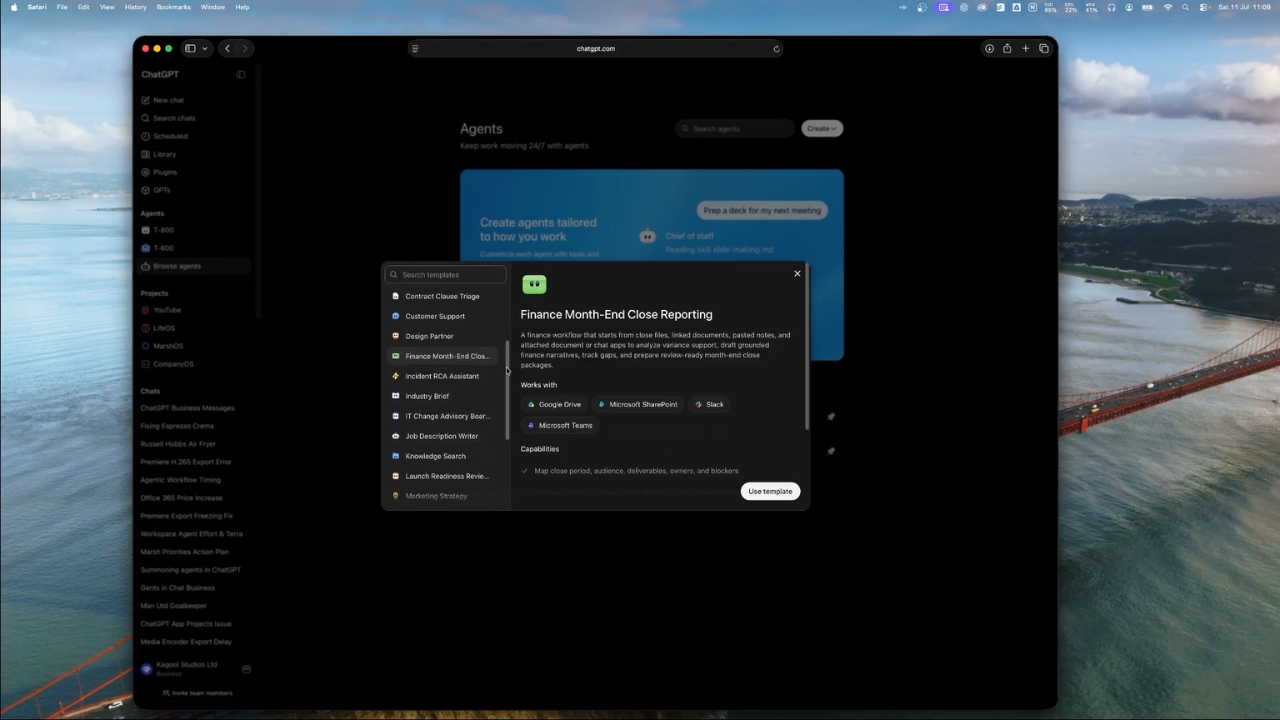Viewport: 1280px width, 720px height.
Task: Open the View menu
Action: (x=107, y=7)
